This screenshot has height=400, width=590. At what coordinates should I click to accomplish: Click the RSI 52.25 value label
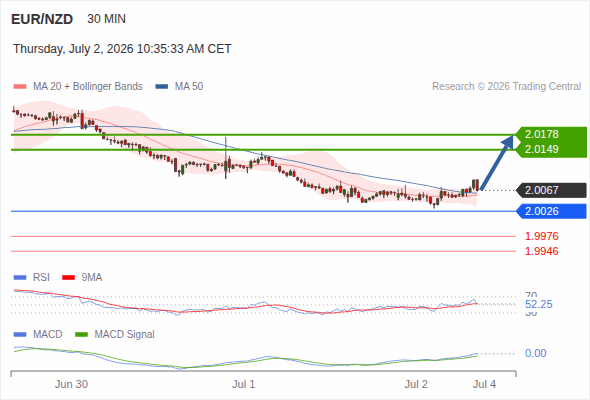(539, 304)
